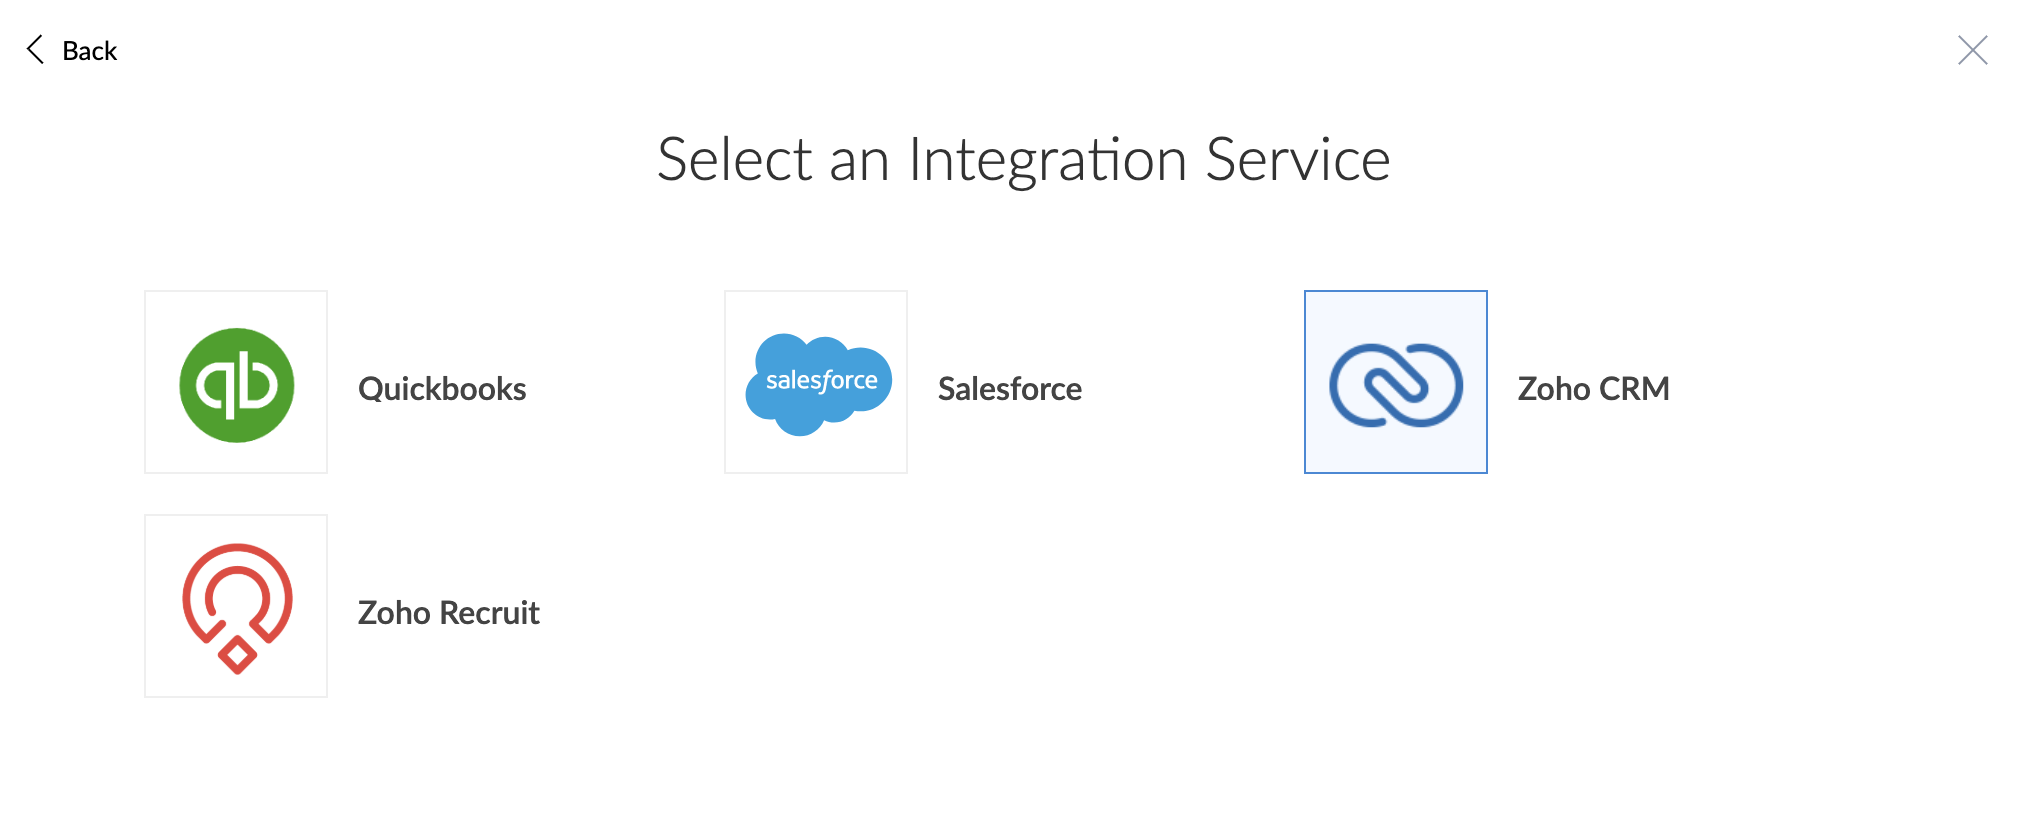The image size is (2030, 824).
Task: Click the Salesforce text label
Action: pyautogui.click(x=1010, y=388)
